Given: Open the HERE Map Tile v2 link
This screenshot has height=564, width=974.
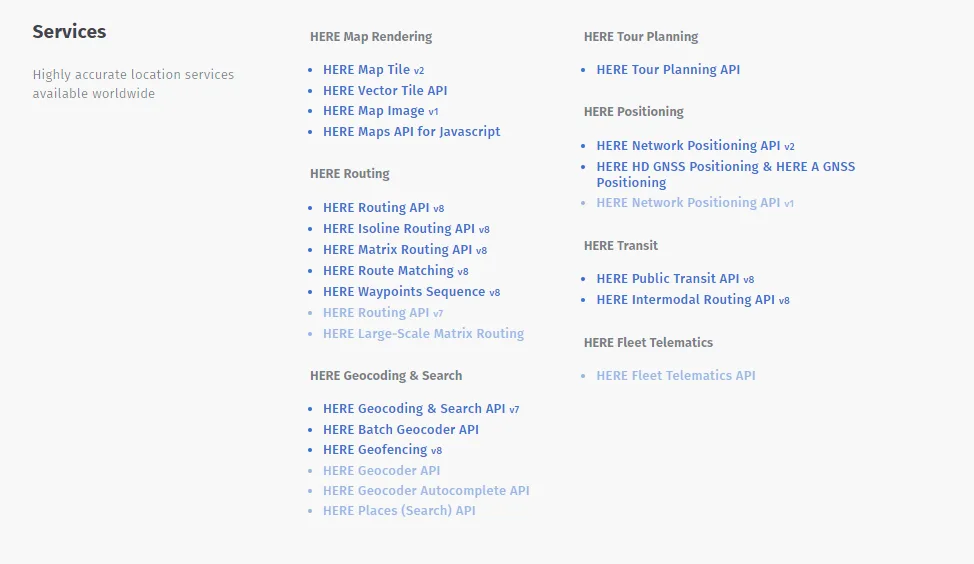Looking at the screenshot, I should [x=373, y=70].
